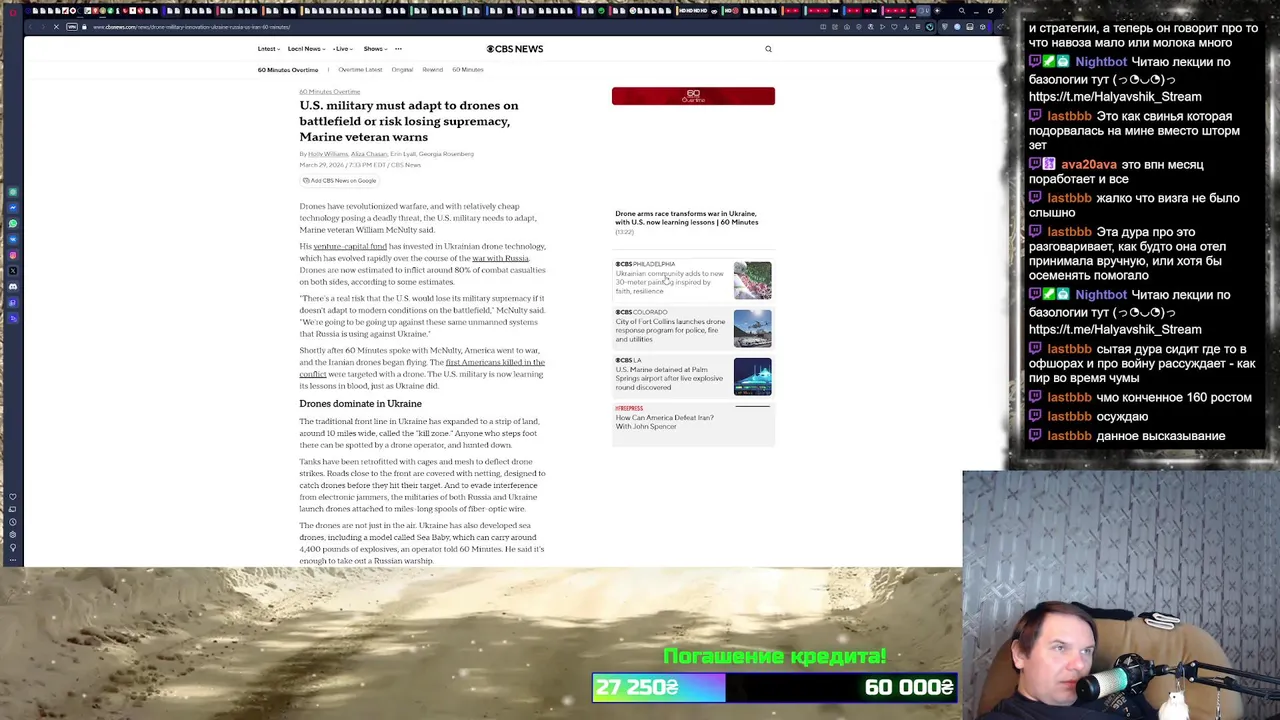Screen dimensions: 1280x720
Task: Open Messenger in browser sidebar
Action: click(x=13, y=208)
